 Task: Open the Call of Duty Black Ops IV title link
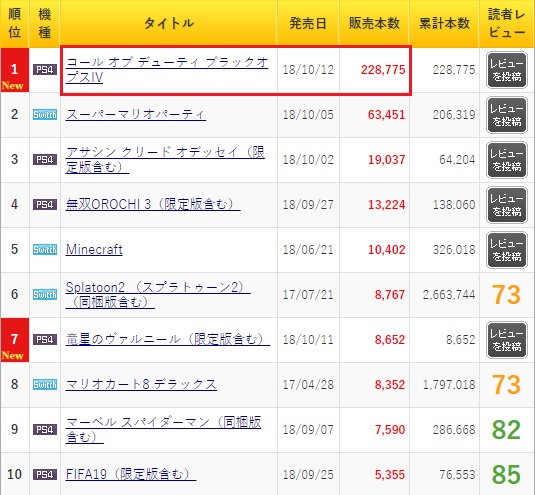pos(167,70)
